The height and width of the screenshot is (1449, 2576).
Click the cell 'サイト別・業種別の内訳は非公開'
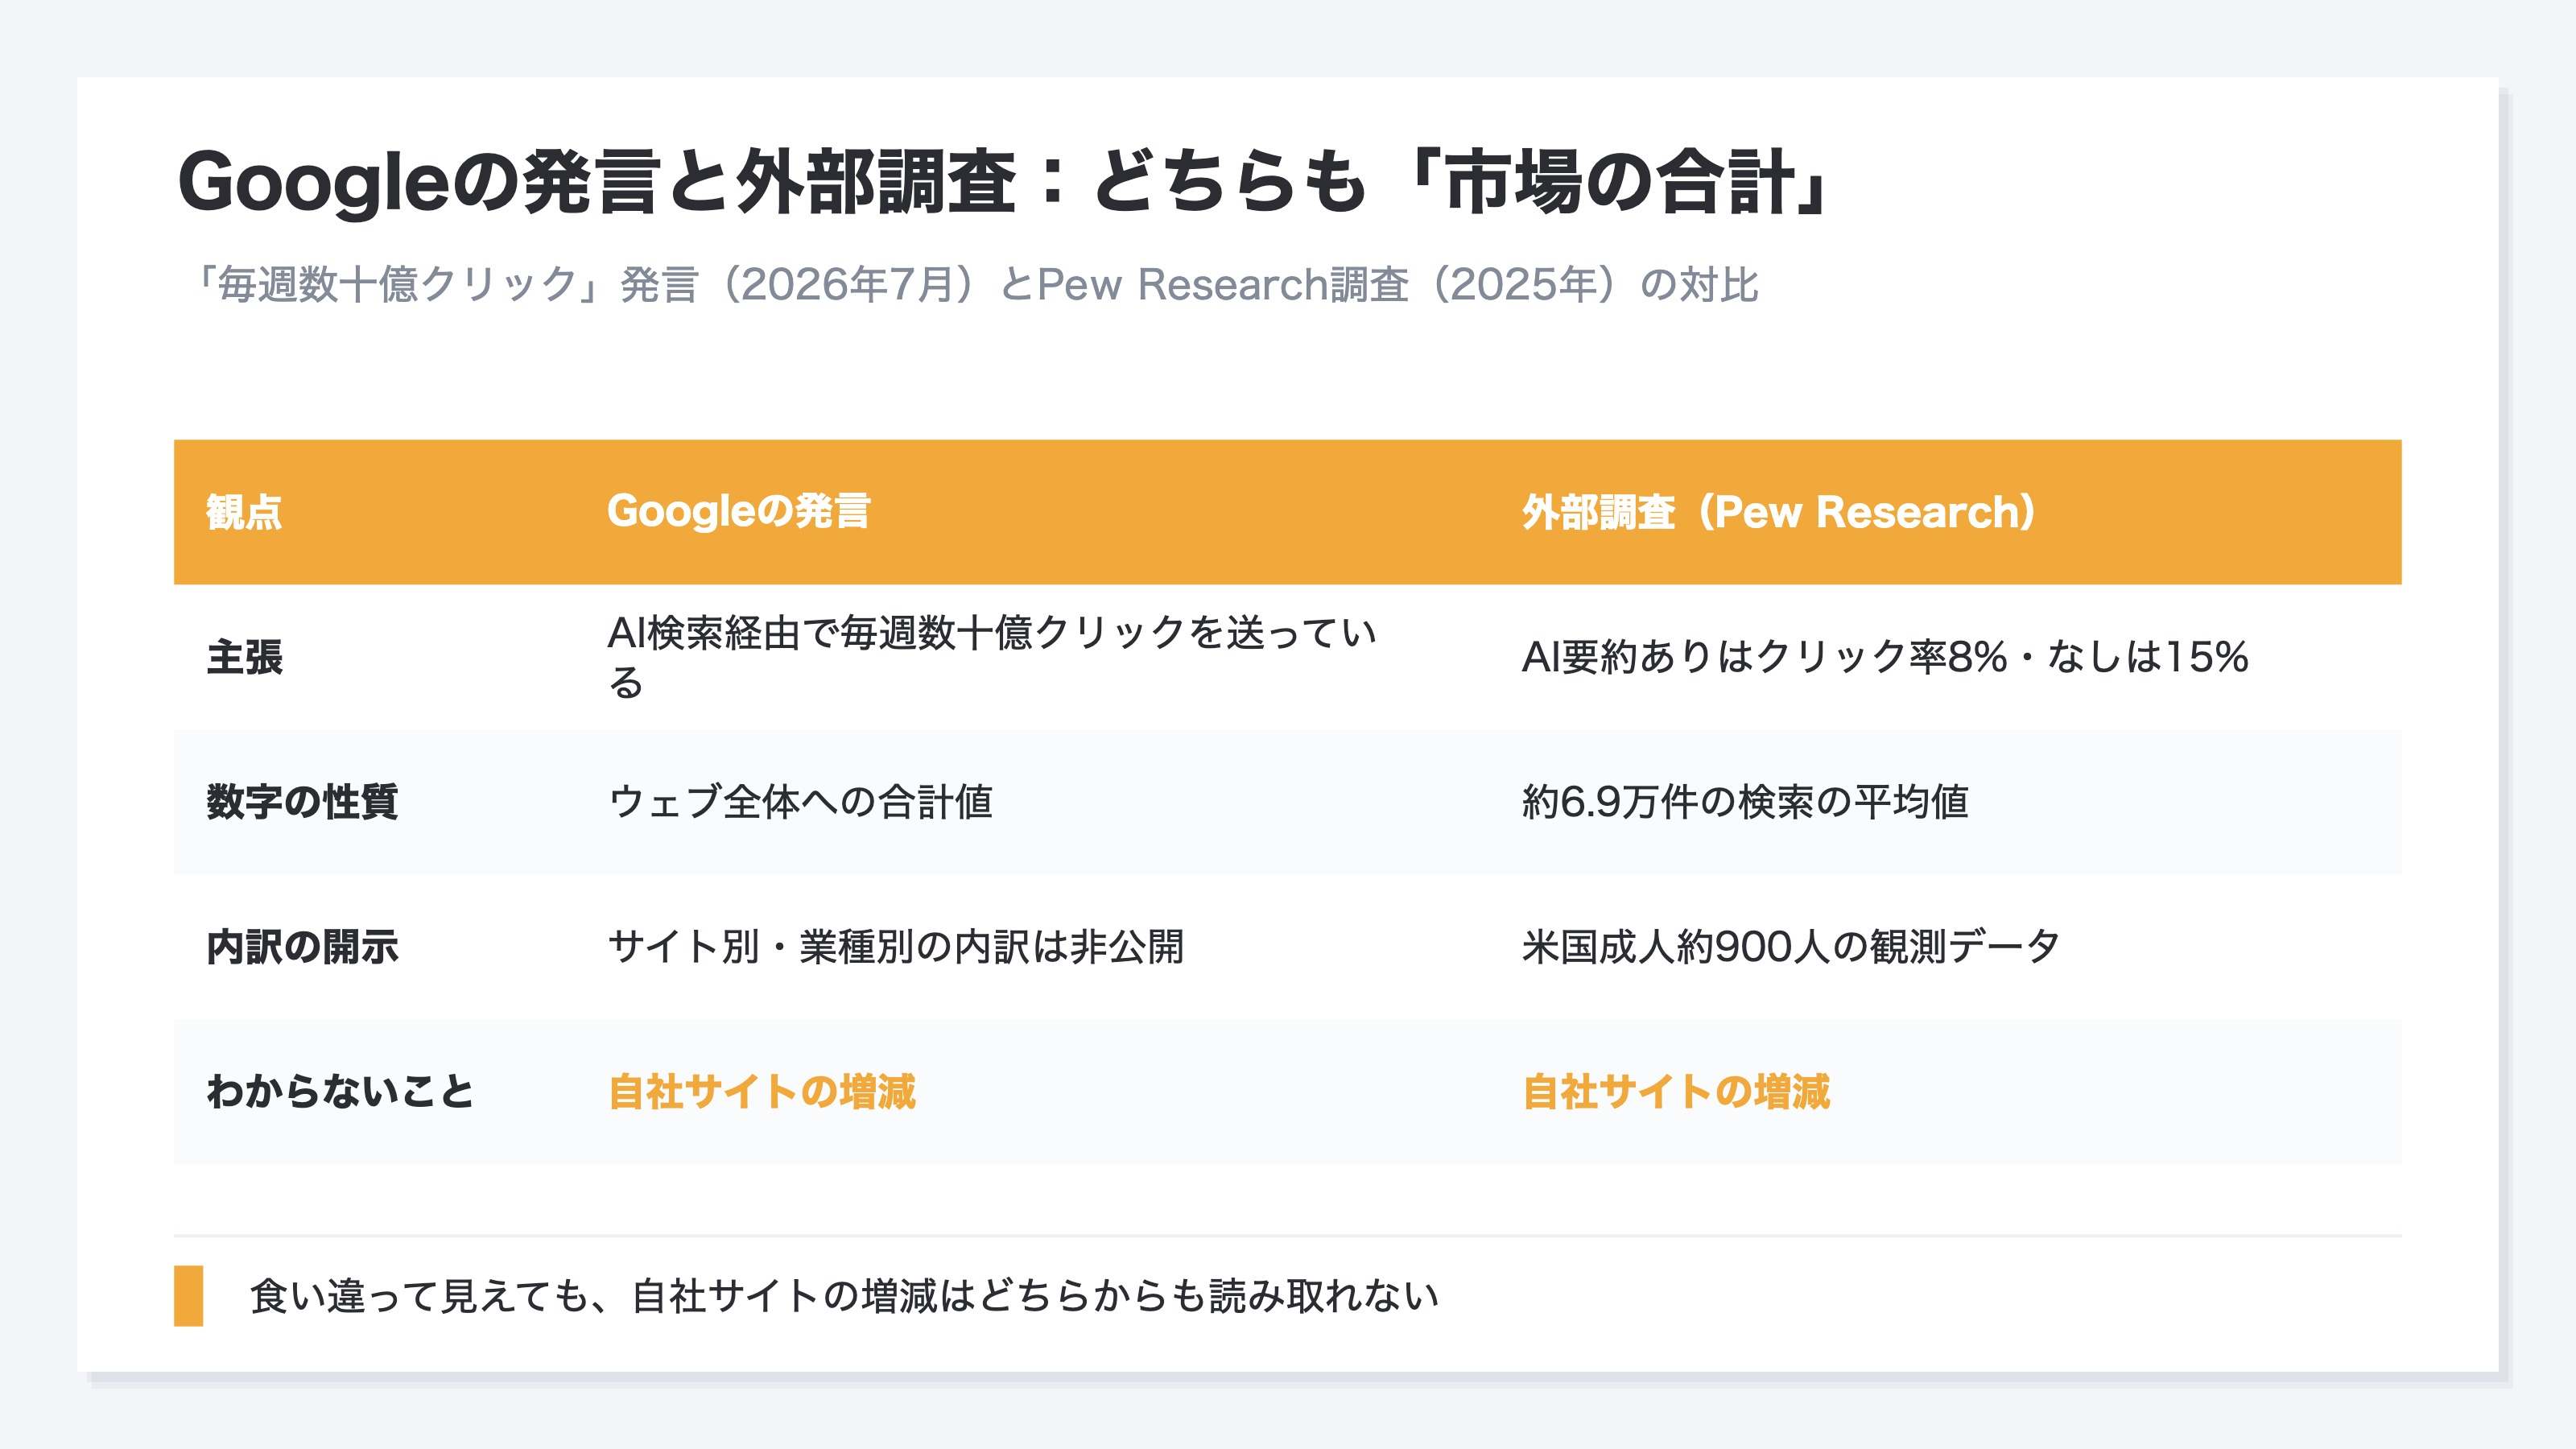896,947
